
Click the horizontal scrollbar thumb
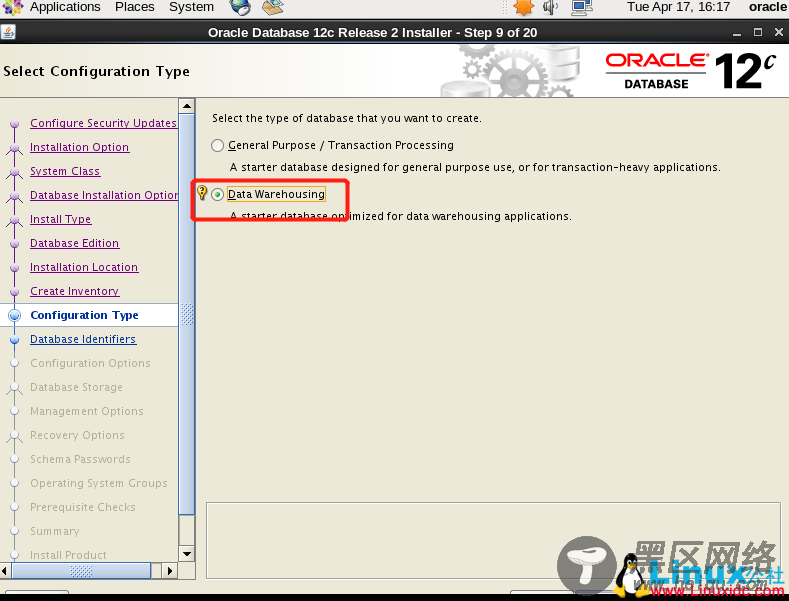(x=81, y=571)
